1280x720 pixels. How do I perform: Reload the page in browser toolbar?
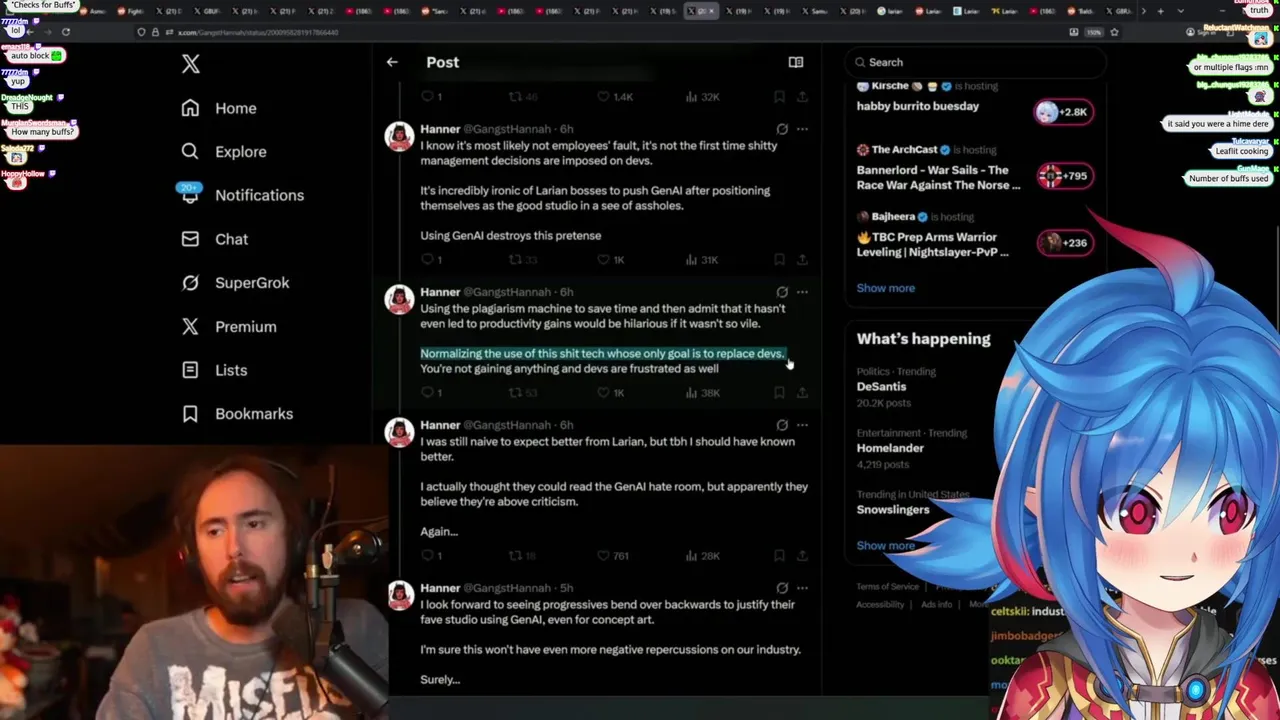[66, 32]
